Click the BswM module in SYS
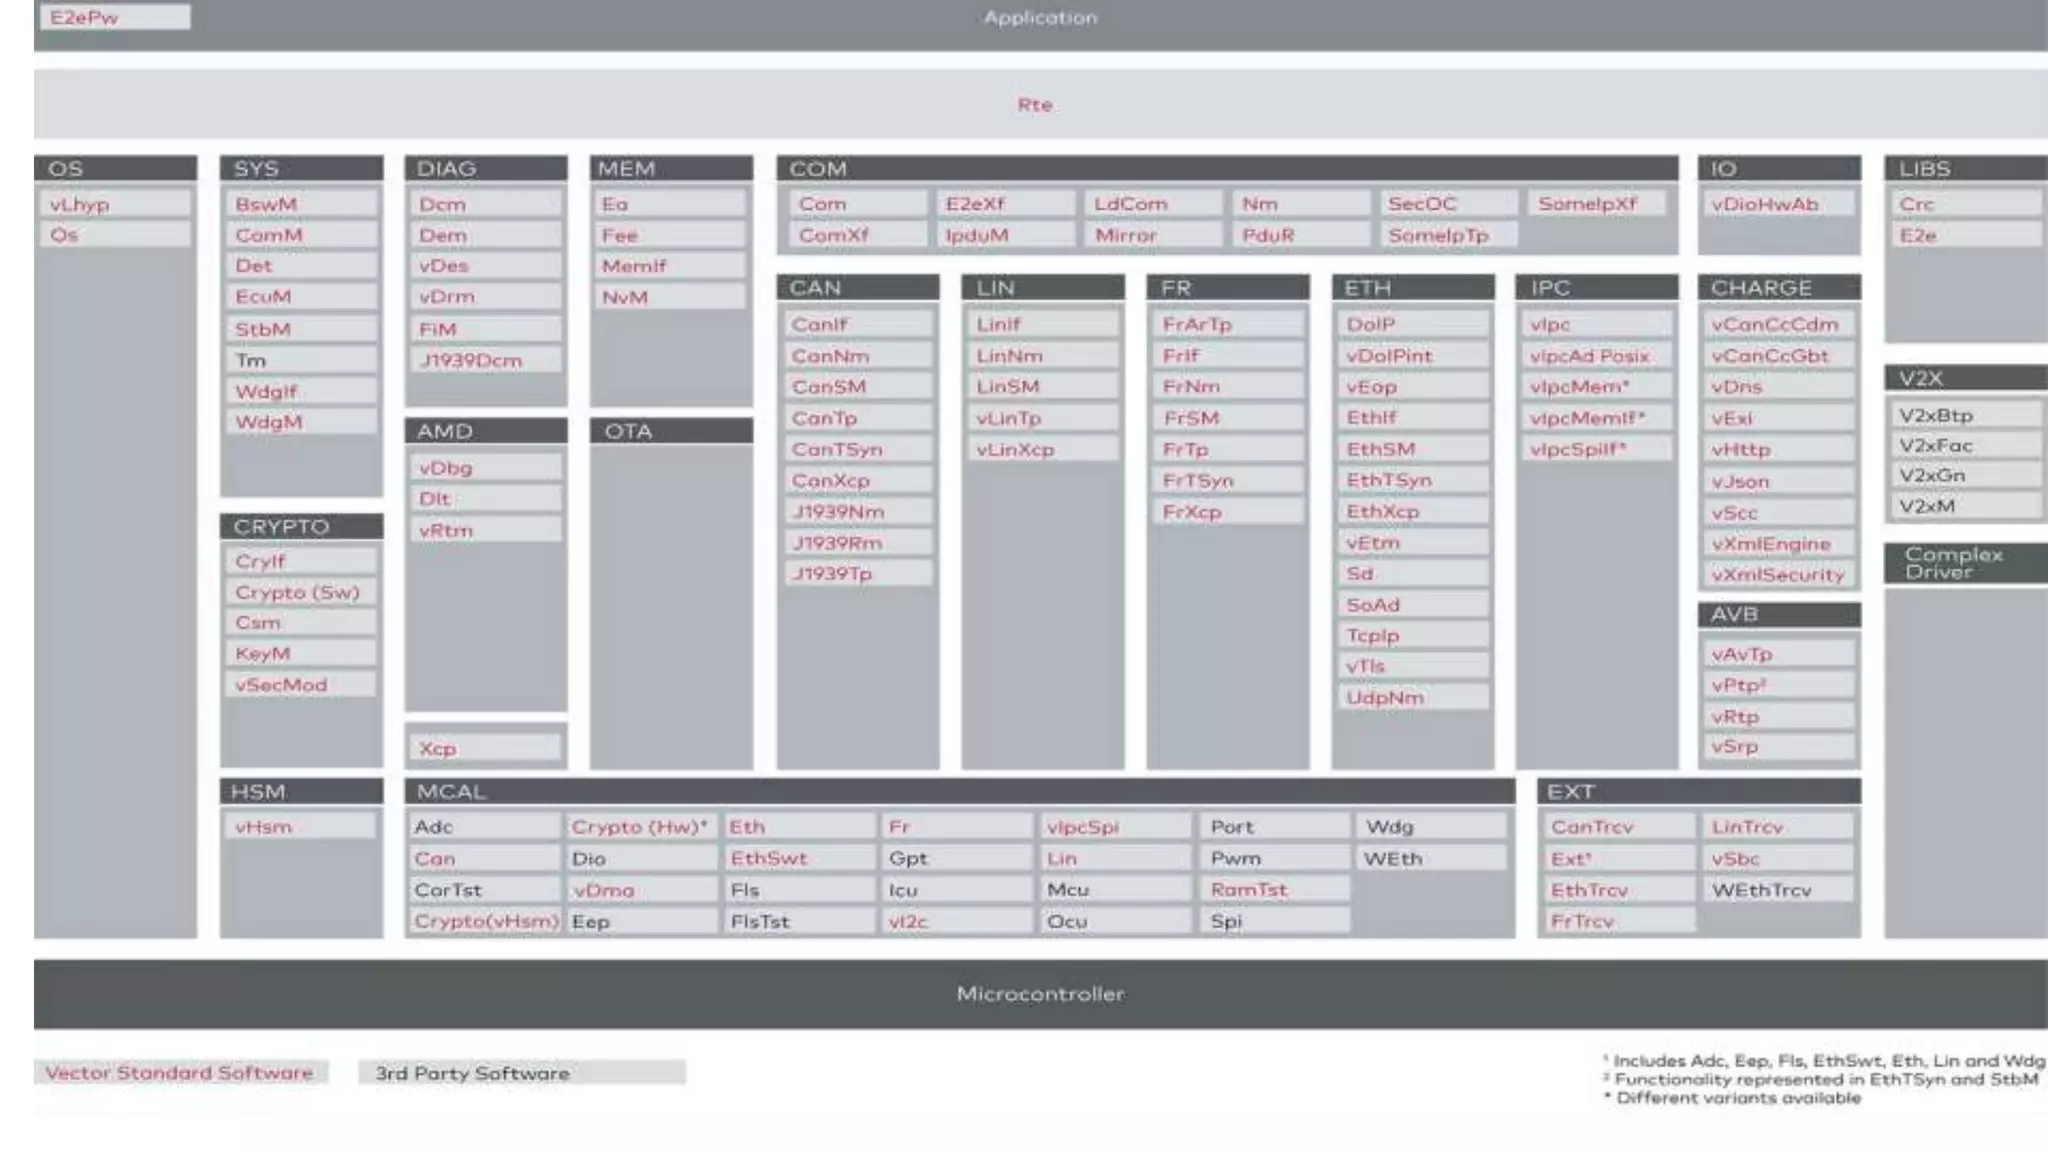 (300, 204)
